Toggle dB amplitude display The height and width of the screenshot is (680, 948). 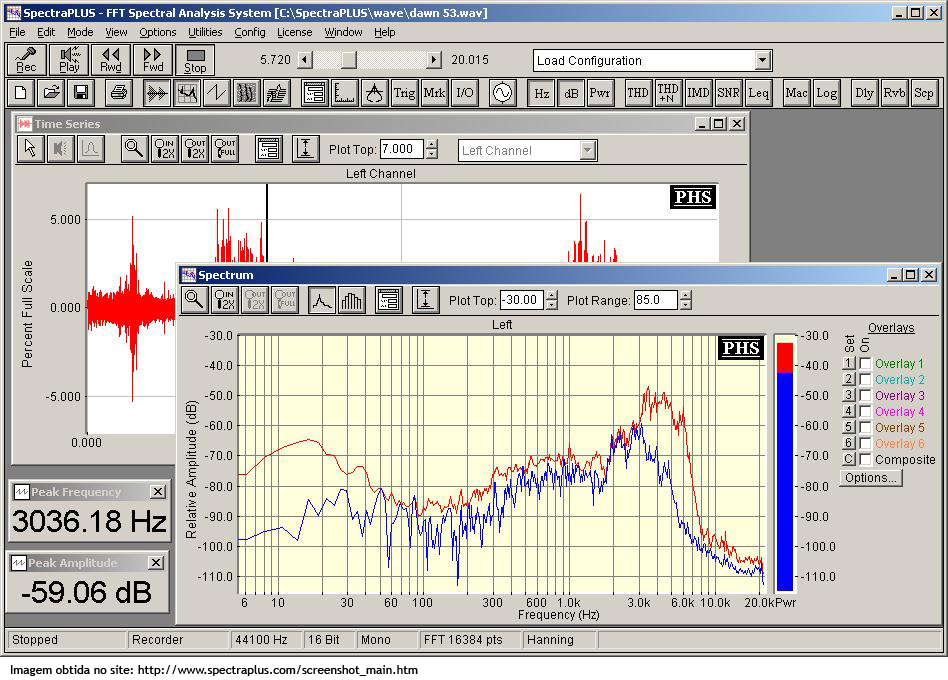point(571,93)
